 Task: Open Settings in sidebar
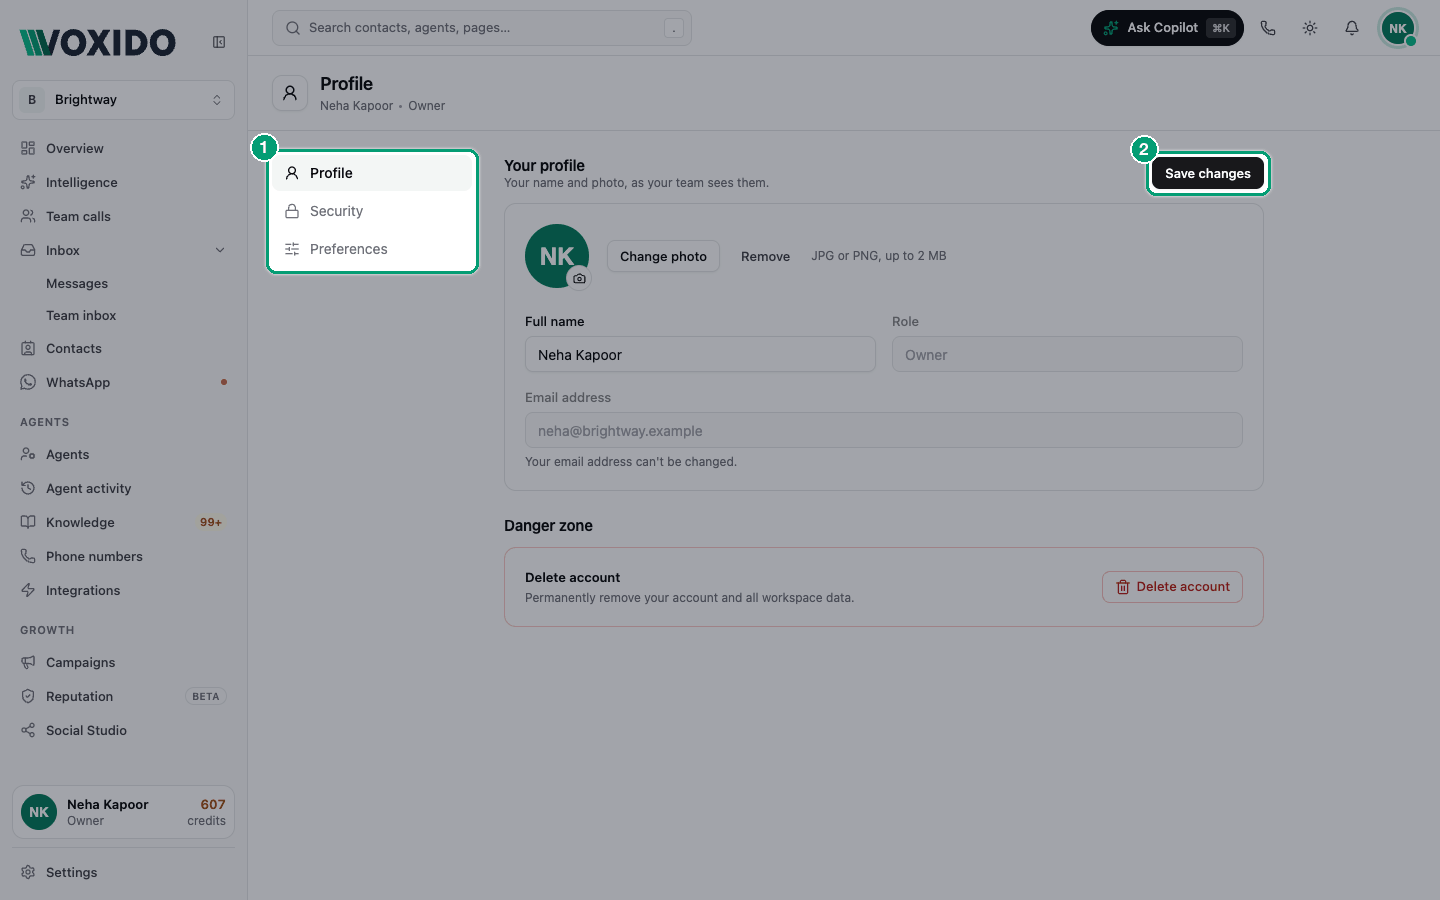[x=123, y=872]
